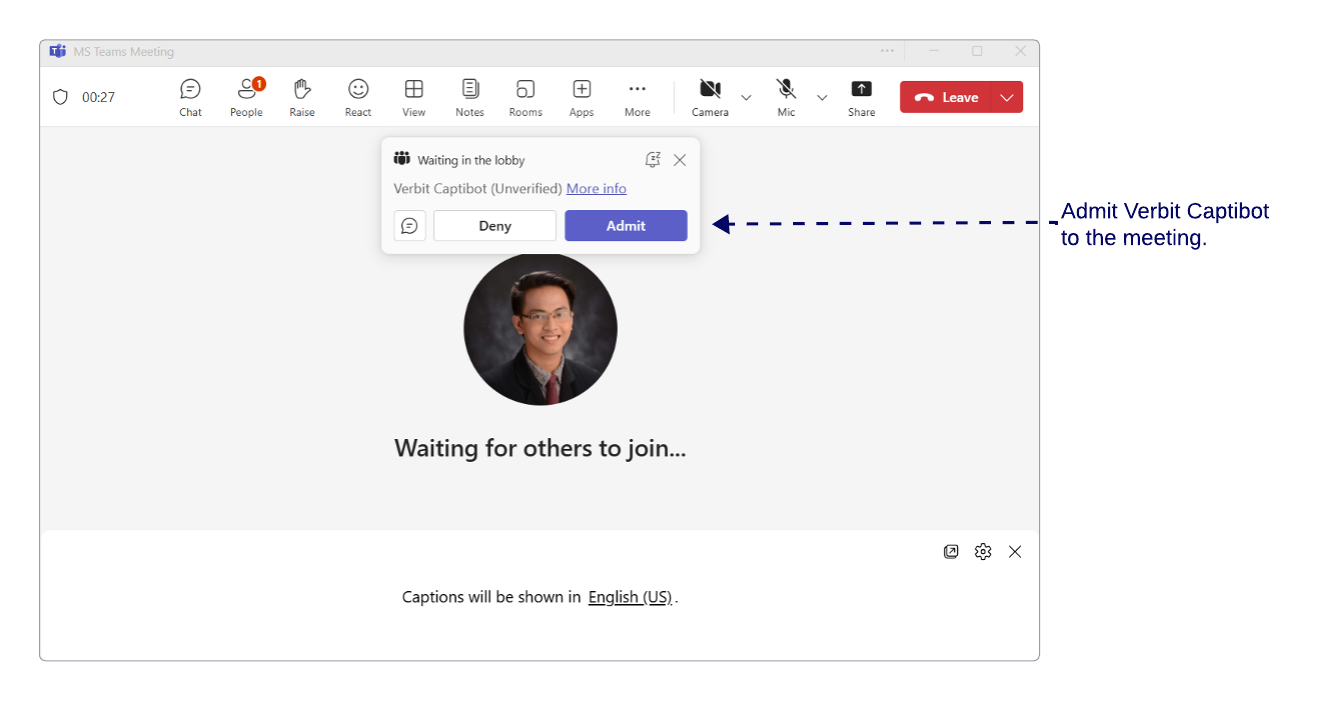This screenshot has height=701, width=1319.
Task: Open the View layout menu
Action: 414,97
